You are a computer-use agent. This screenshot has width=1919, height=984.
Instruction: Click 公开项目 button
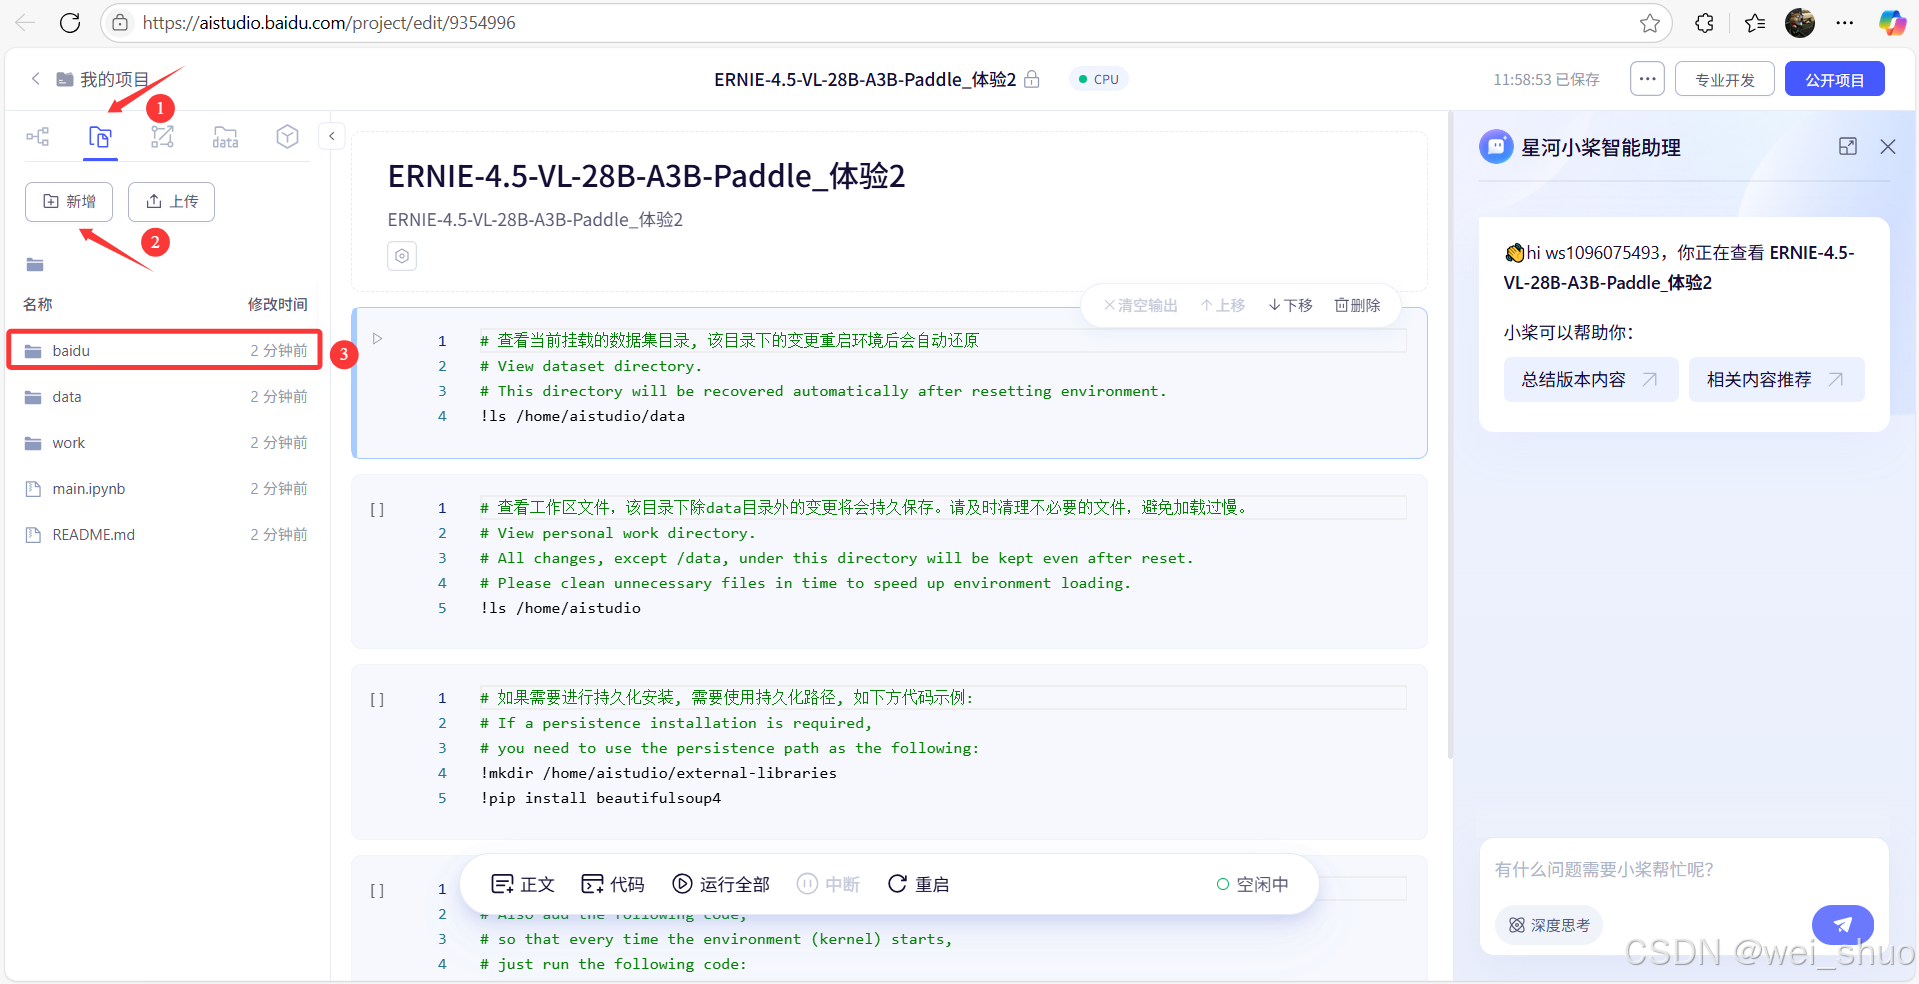[x=1835, y=79]
